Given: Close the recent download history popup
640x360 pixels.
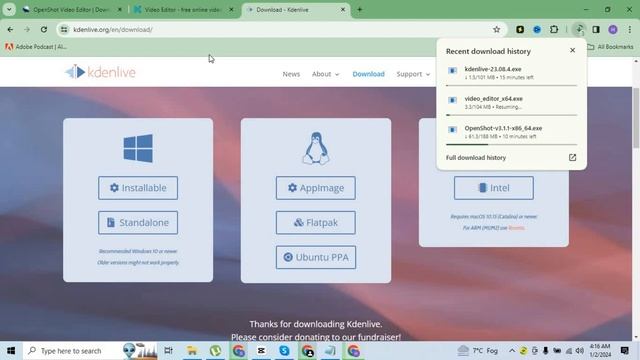Looking at the screenshot, I should 572,50.
